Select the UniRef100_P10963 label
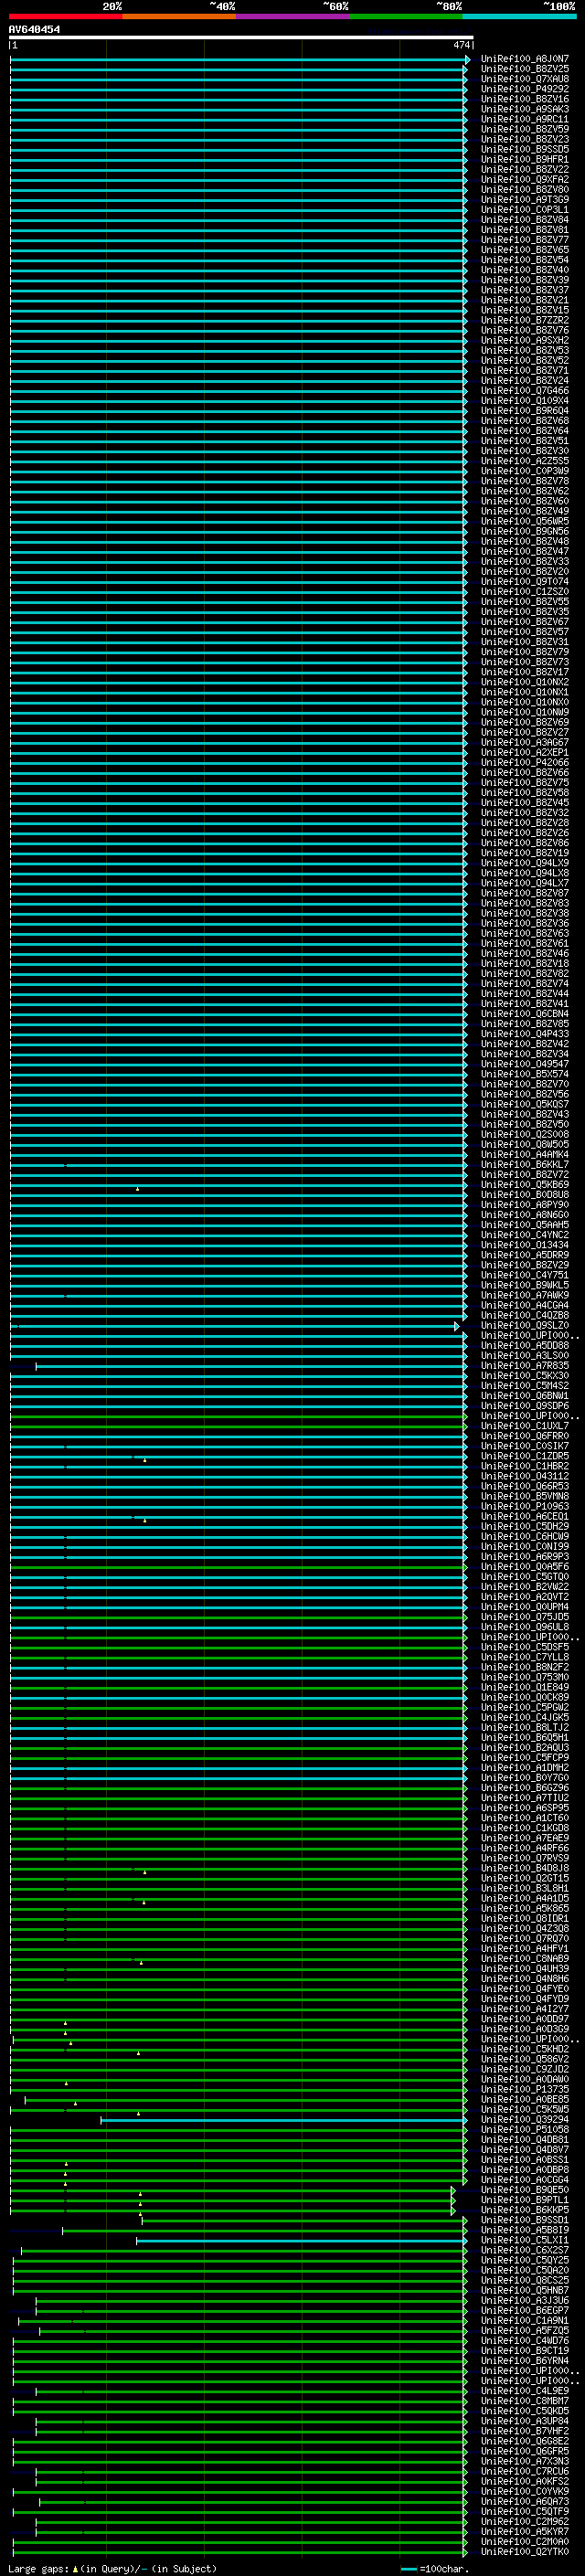Screen dimensions: 585x2576 (525, 1506)
